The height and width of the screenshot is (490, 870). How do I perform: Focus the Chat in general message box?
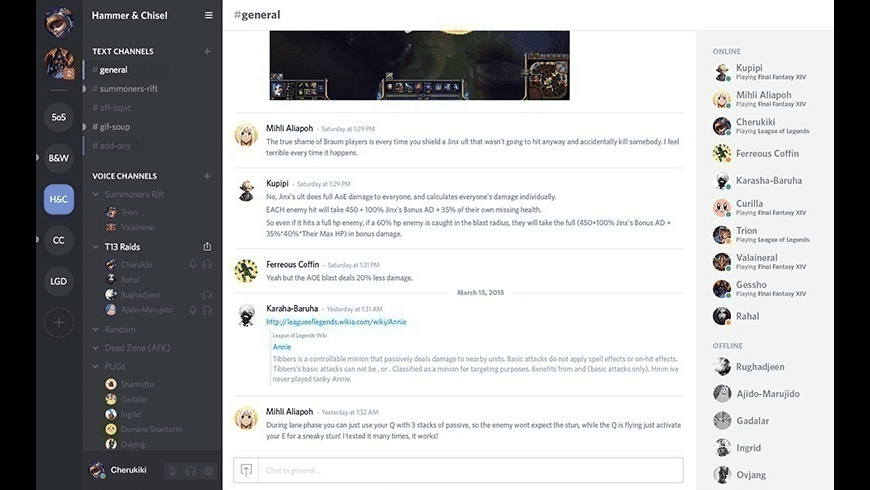point(472,471)
